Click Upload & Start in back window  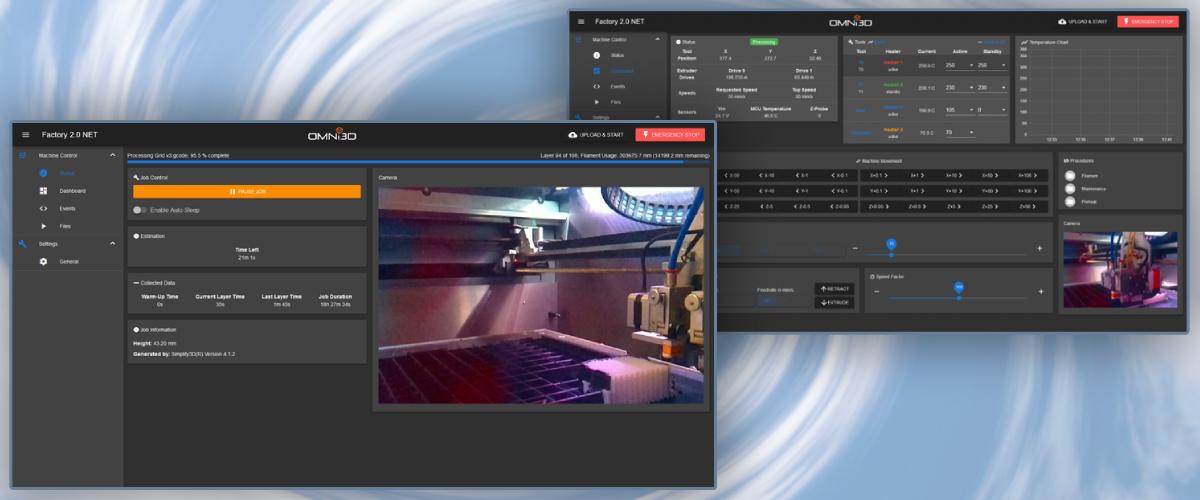click(1084, 21)
